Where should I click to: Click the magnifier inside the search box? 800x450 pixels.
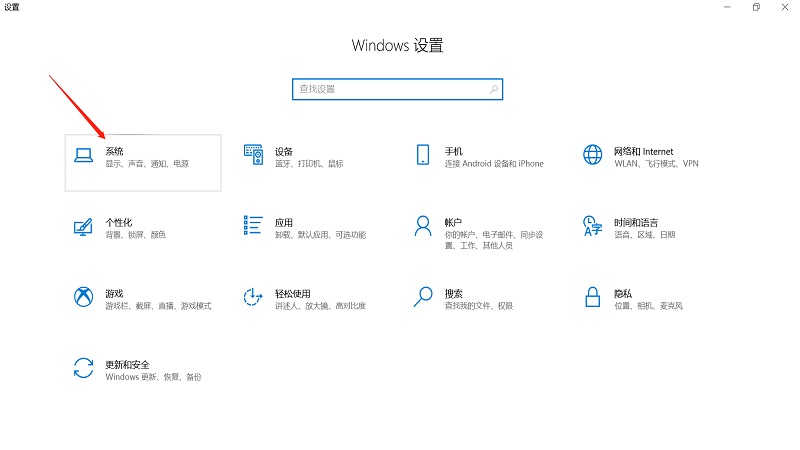[493, 89]
